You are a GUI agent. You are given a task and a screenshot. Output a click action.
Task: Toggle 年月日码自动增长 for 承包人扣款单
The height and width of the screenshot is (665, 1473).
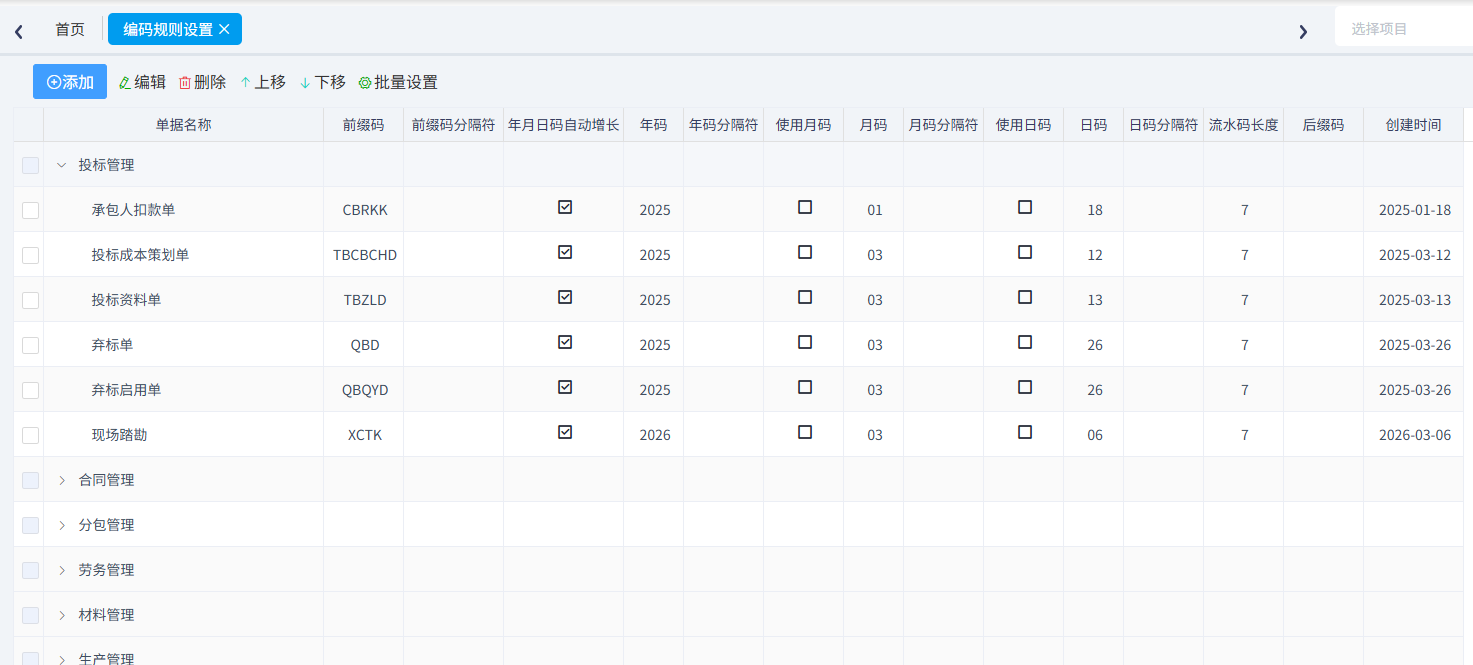(565, 207)
